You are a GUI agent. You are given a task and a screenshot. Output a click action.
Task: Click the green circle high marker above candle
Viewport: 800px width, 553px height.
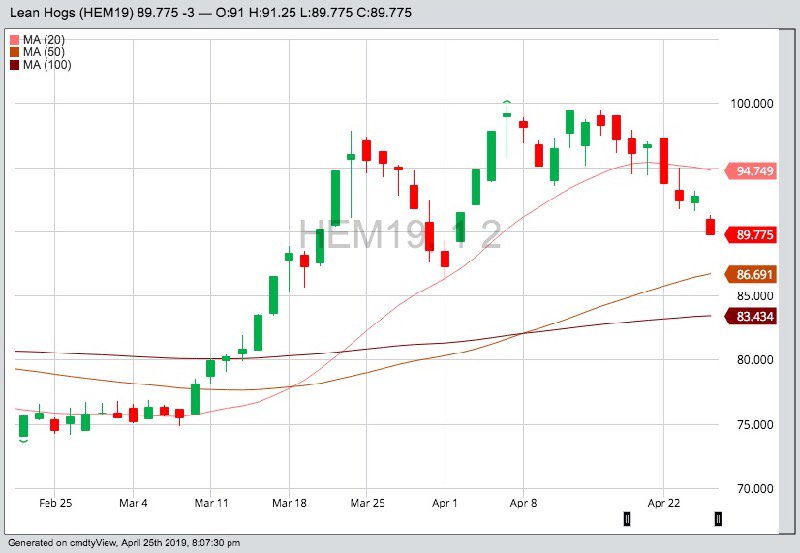pyautogui.click(x=507, y=103)
